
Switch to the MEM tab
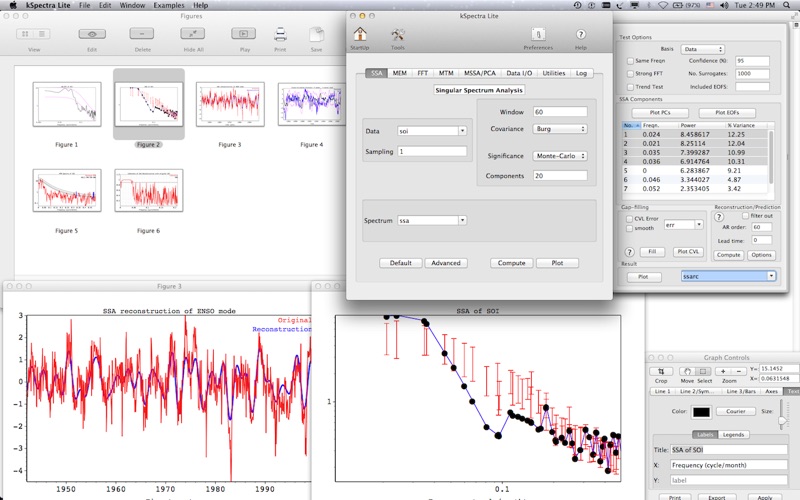399,73
